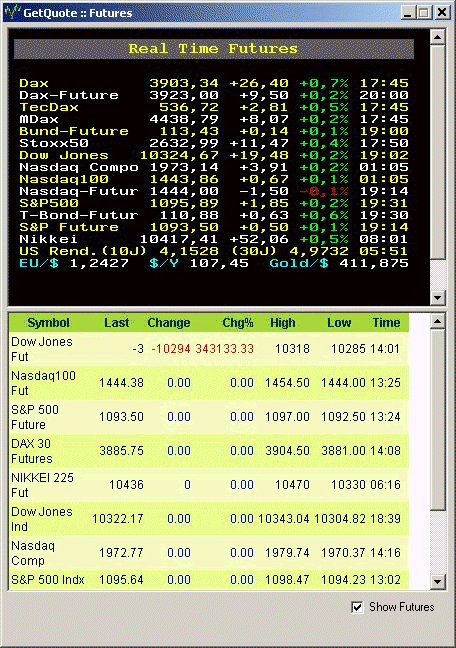Click the Low column header
Image resolution: width=456 pixels, height=648 pixels.
click(339, 323)
